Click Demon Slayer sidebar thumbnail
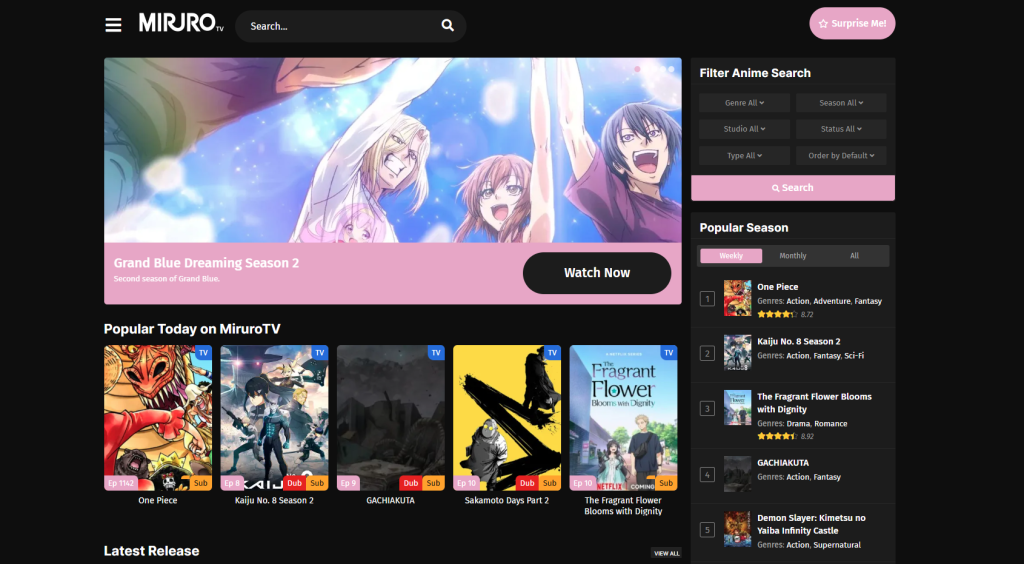Screen dimensions: 1024x564 click(737, 529)
